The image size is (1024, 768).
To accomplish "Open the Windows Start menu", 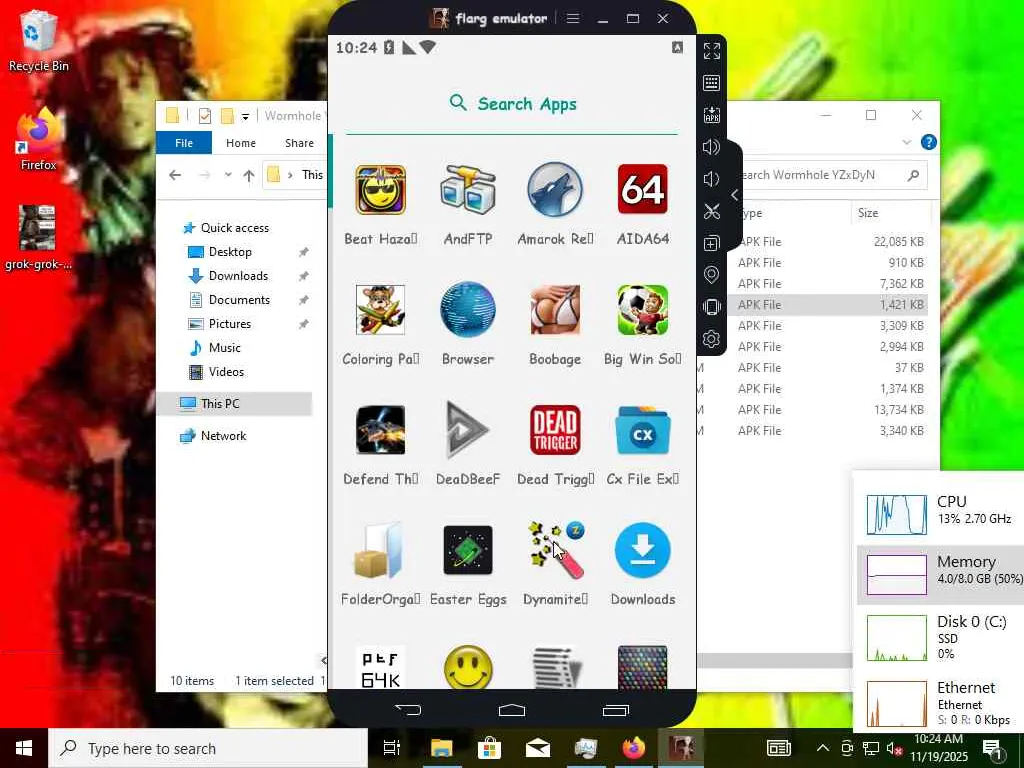I will click(x=24, y=748).
